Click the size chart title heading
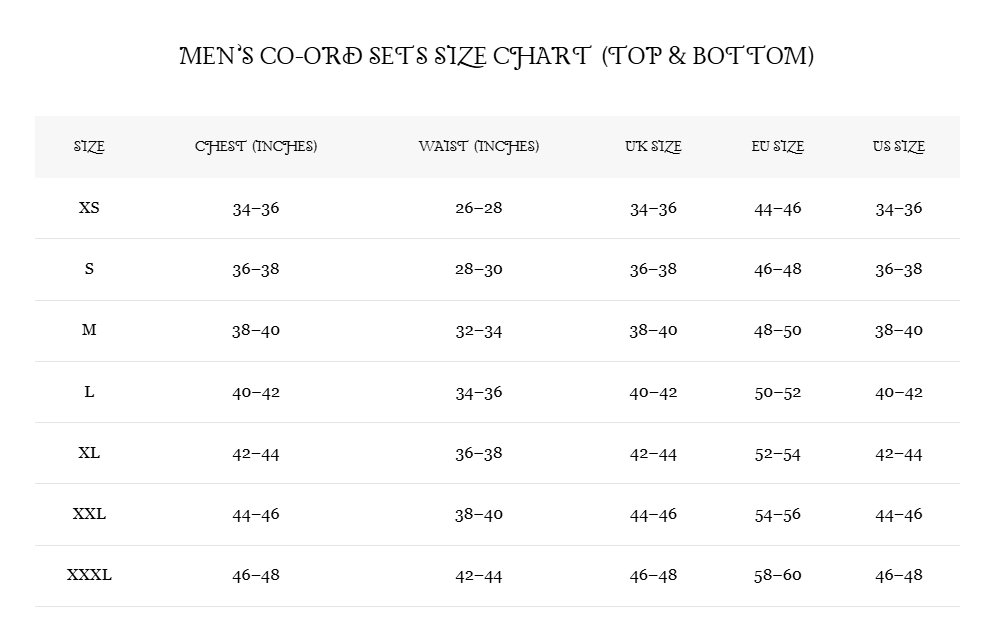 (496, 56)
